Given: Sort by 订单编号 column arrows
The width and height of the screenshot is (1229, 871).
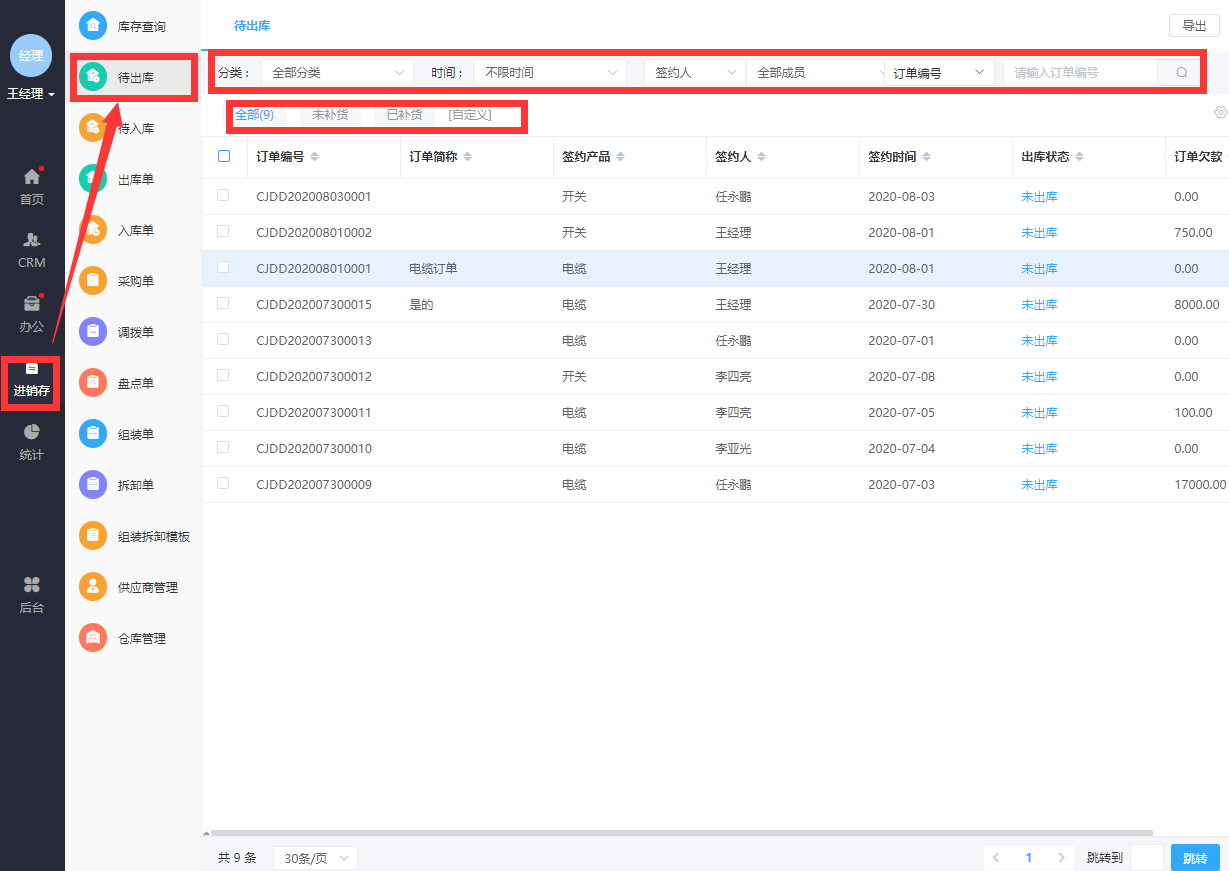Looking at the screenshot, I should (x=315, y=157).
